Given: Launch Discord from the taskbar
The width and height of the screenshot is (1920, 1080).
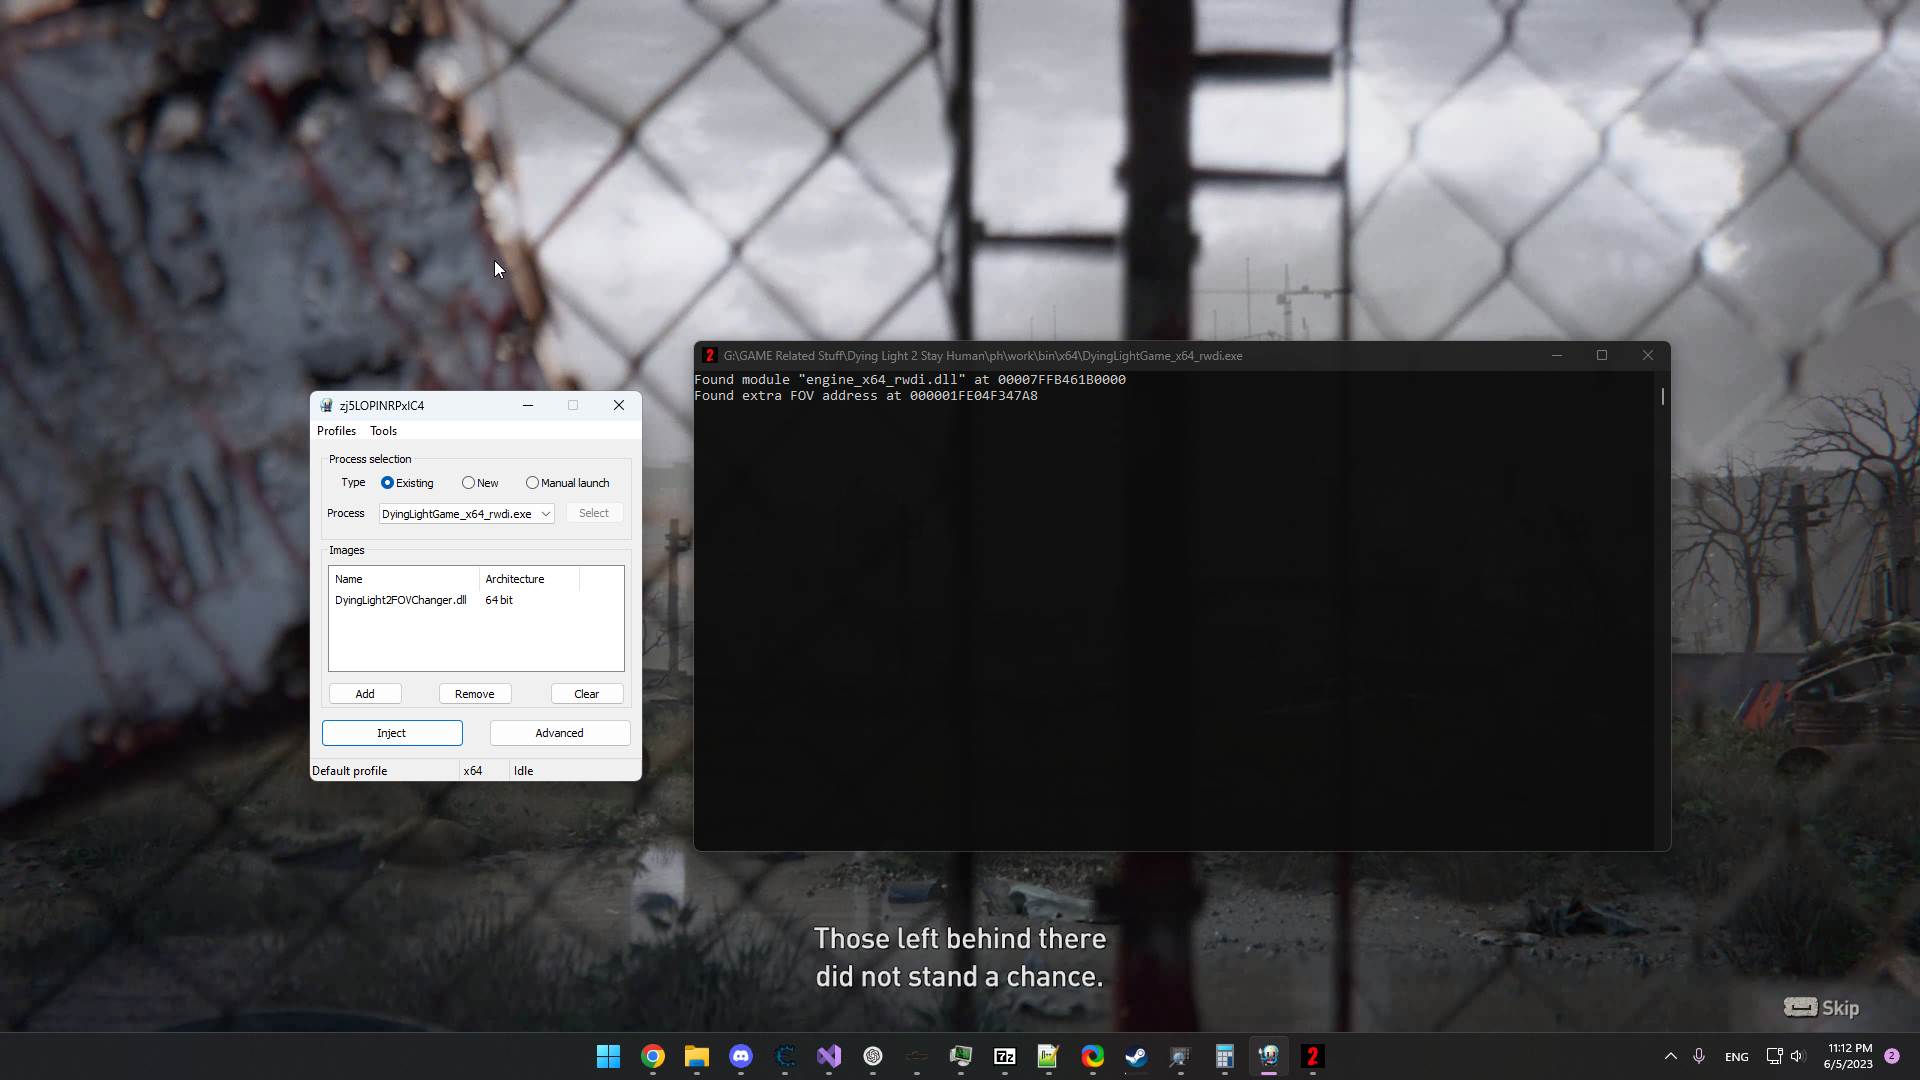Looking at the screenshot, I should click(741, 1057).
